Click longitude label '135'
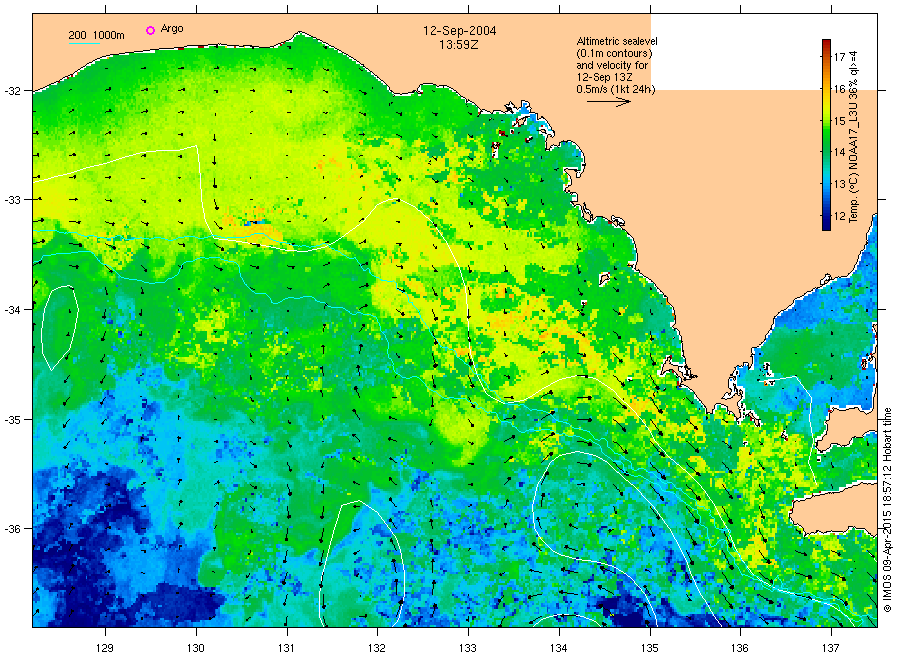Viewport: 900px width, 660px height. [x=650, y=648]
